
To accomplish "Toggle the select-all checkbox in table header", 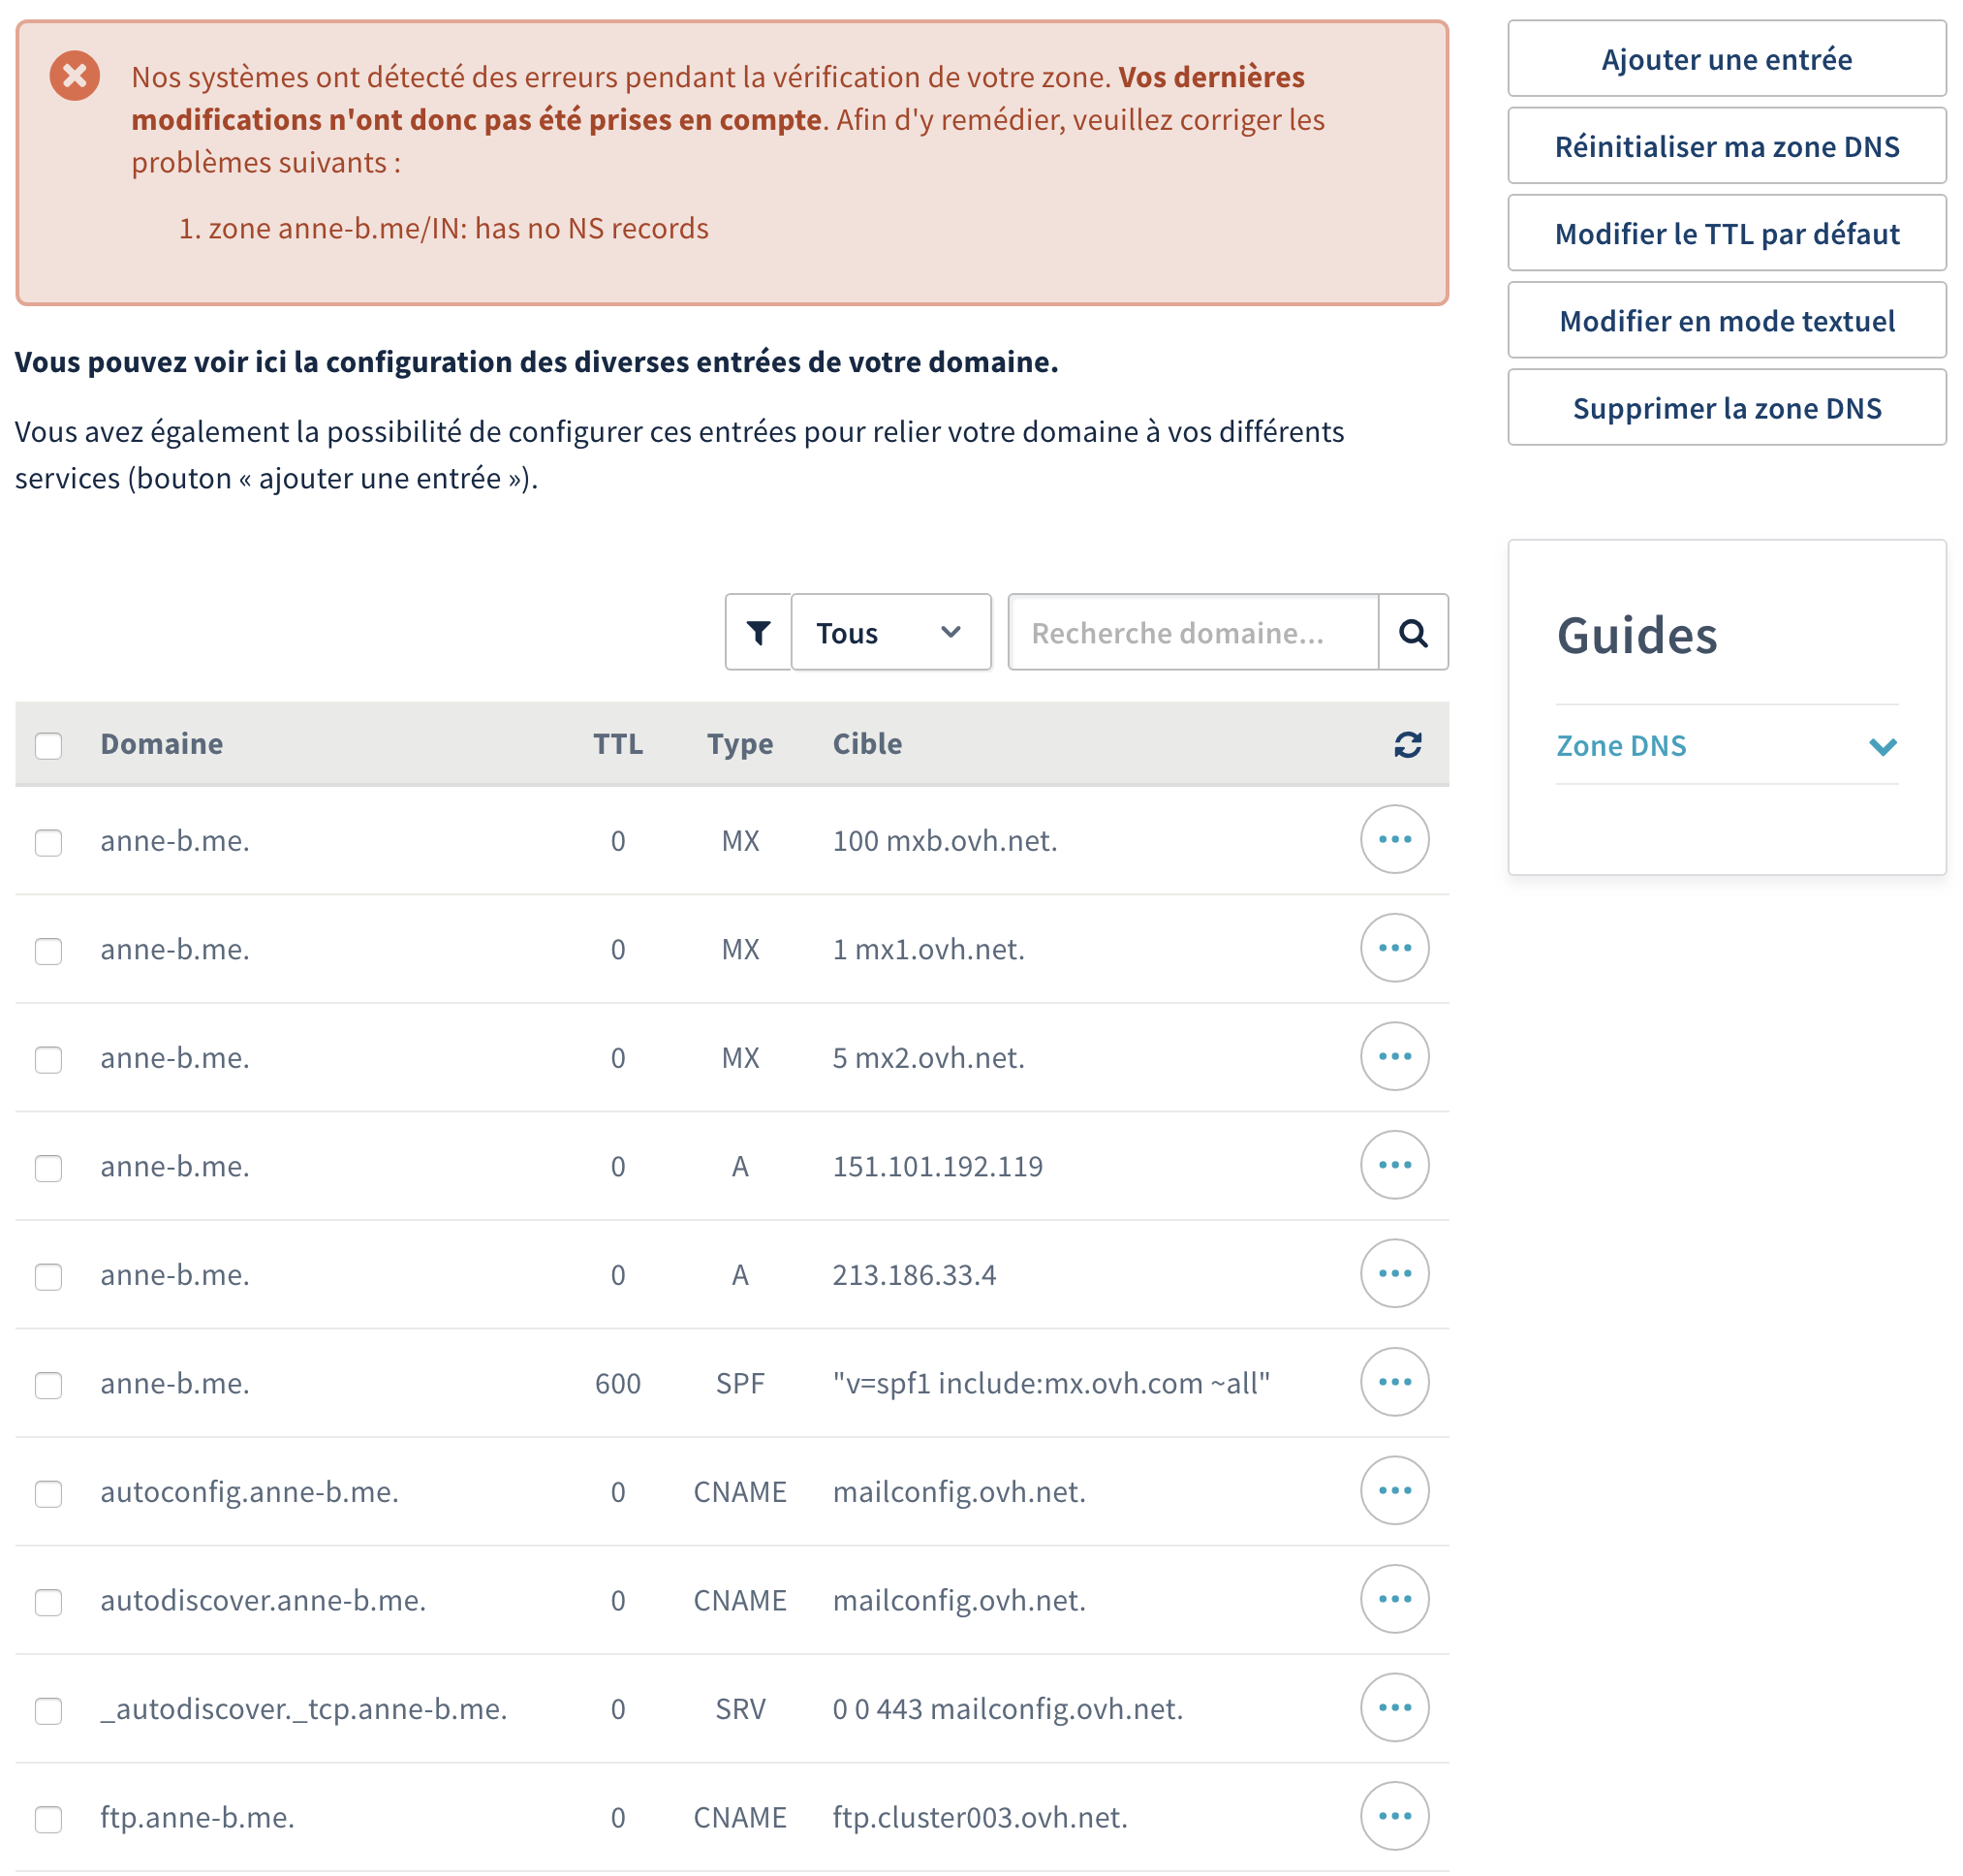I will pos(48,745).
